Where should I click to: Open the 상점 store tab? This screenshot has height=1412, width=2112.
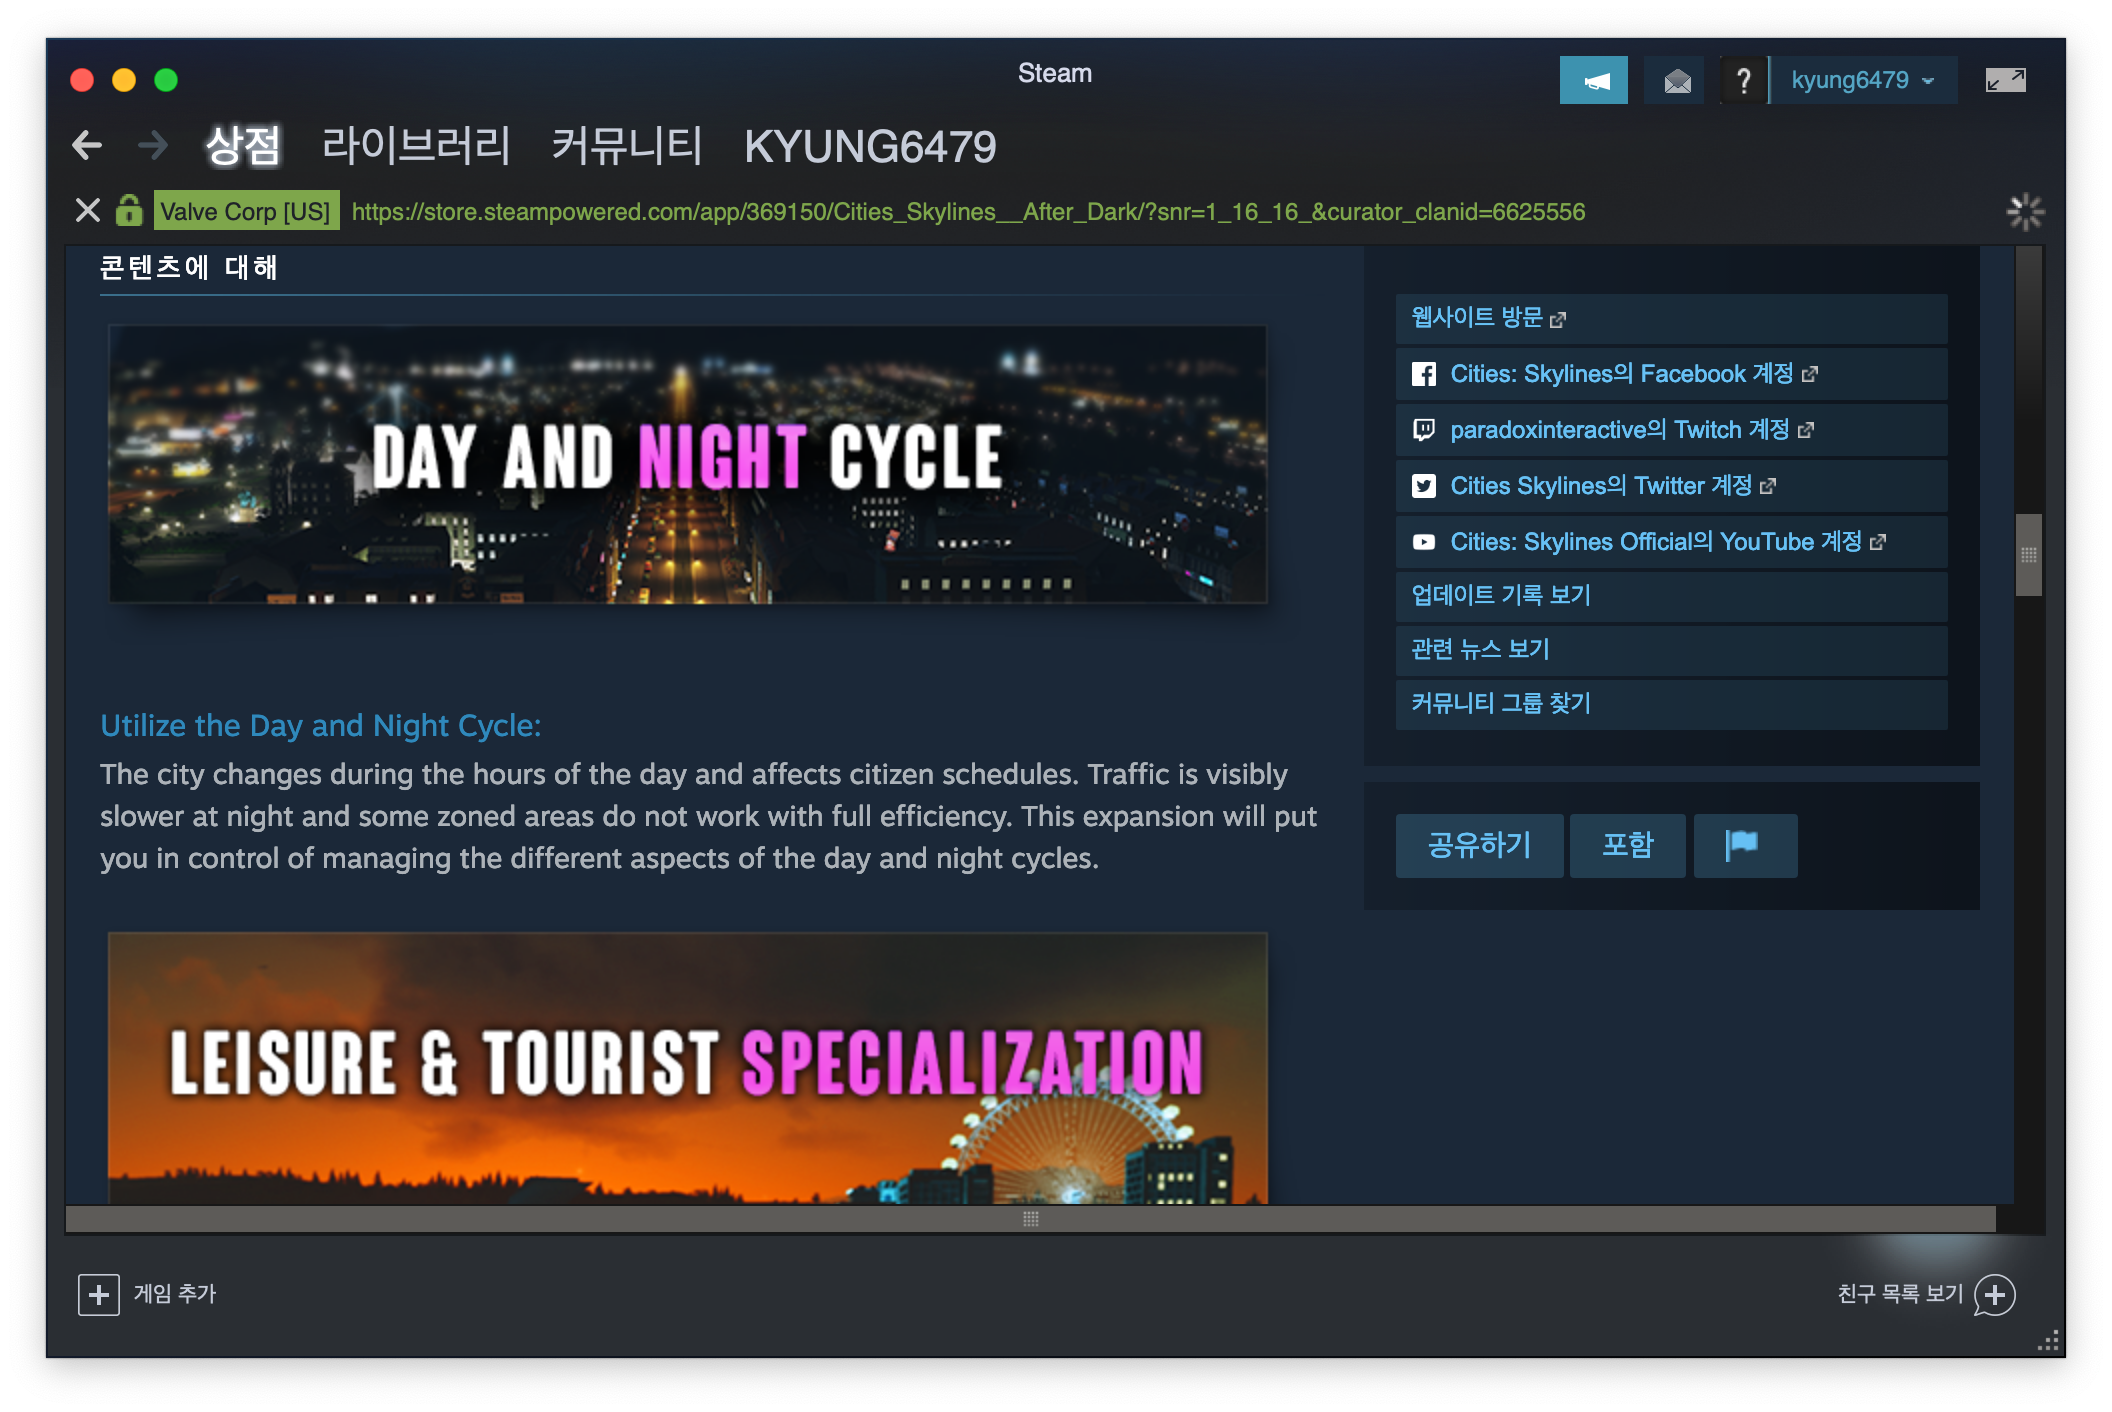point(243,146)
